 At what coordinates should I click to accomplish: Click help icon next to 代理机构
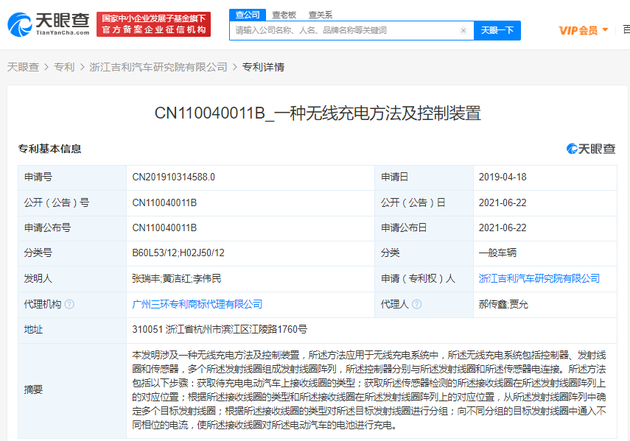[x=69, y=304]
